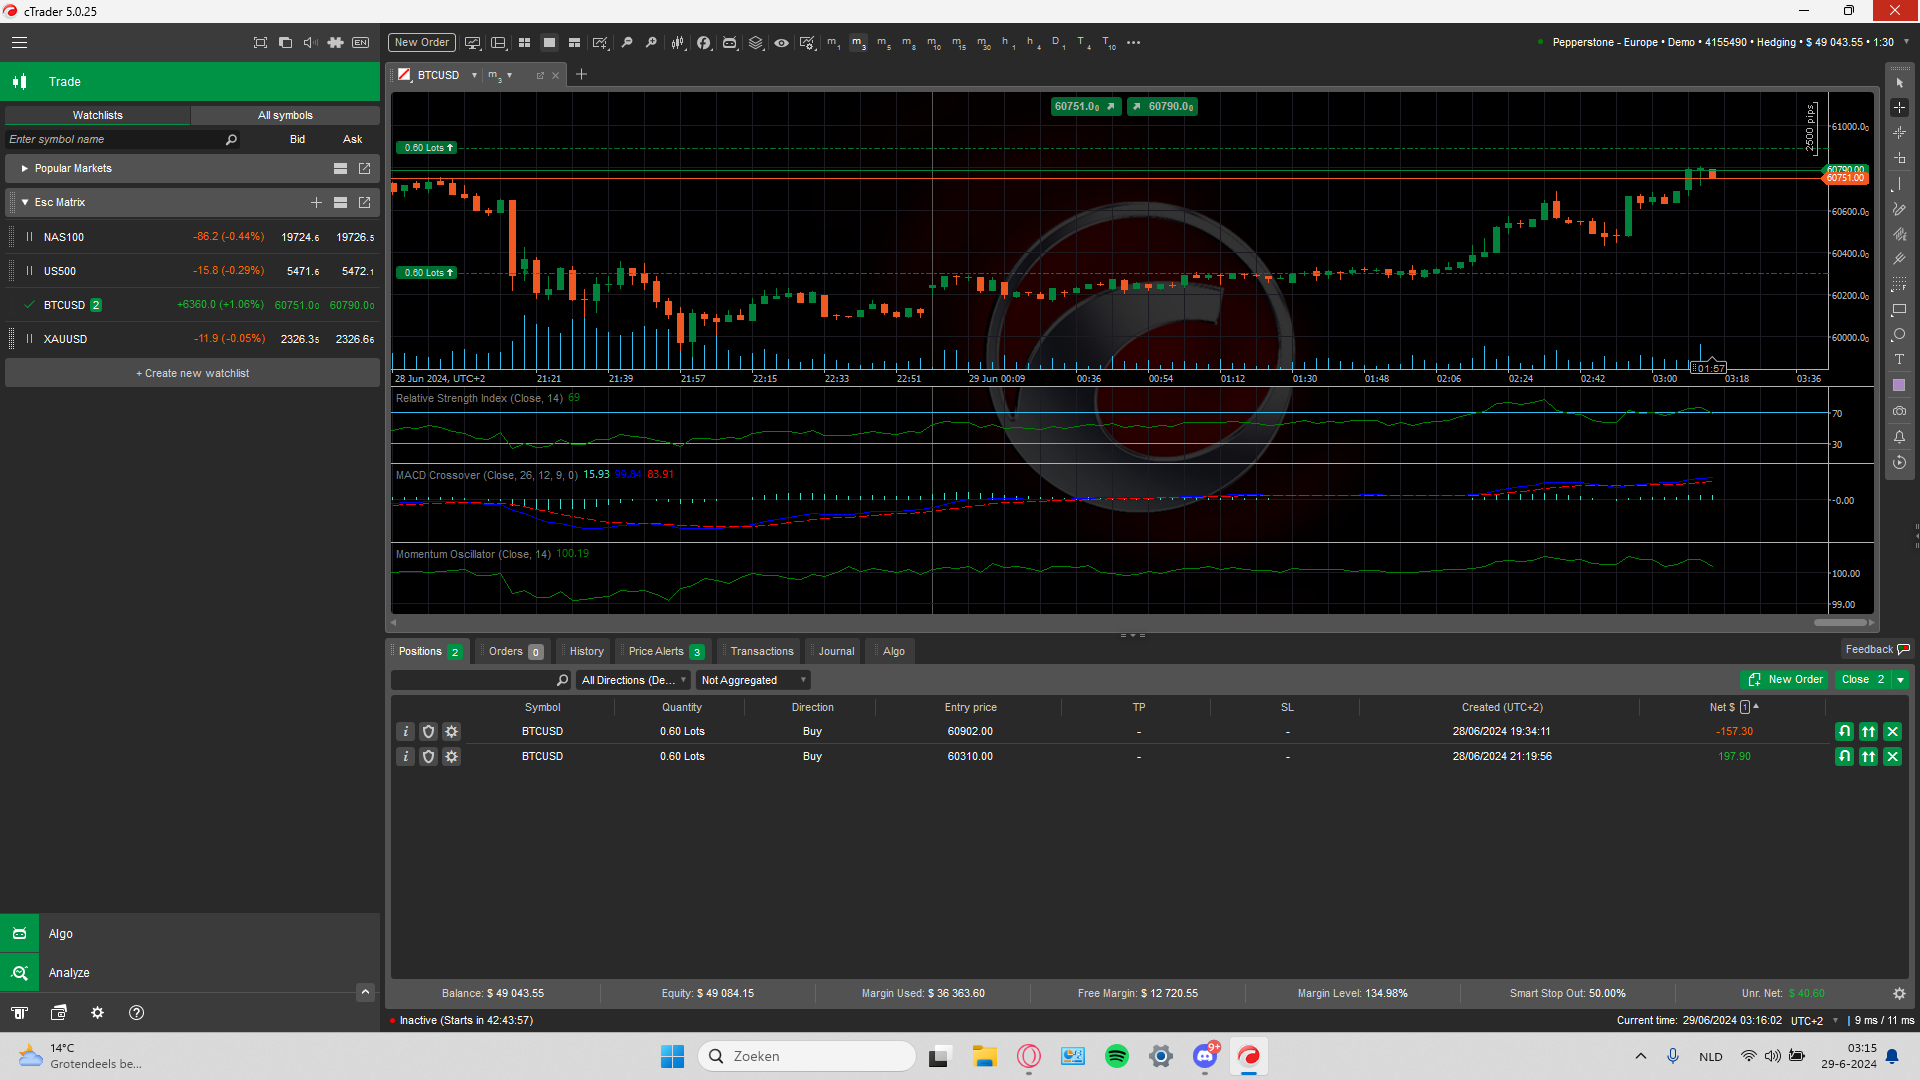Image resolution: width=1920 pixels, height=1080 pixels.
Task: Click green New Order button in positions panel
Action: coord(1786,680)
